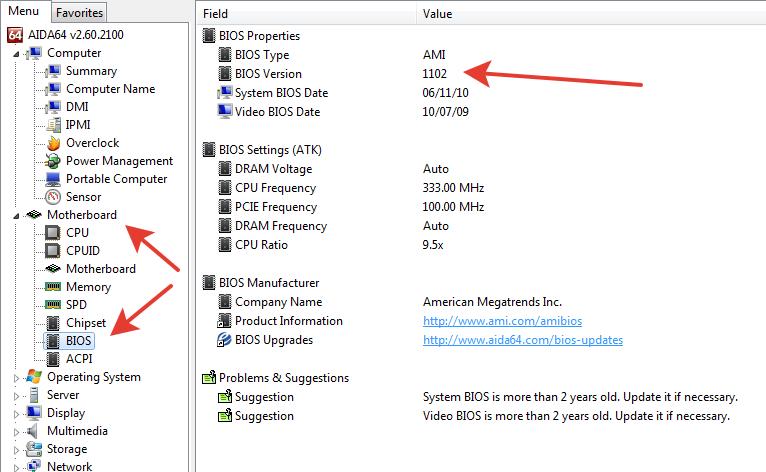766x472 pixels.
Task: Open the Sensor gauge icon
Action: (x=53, y=197)
